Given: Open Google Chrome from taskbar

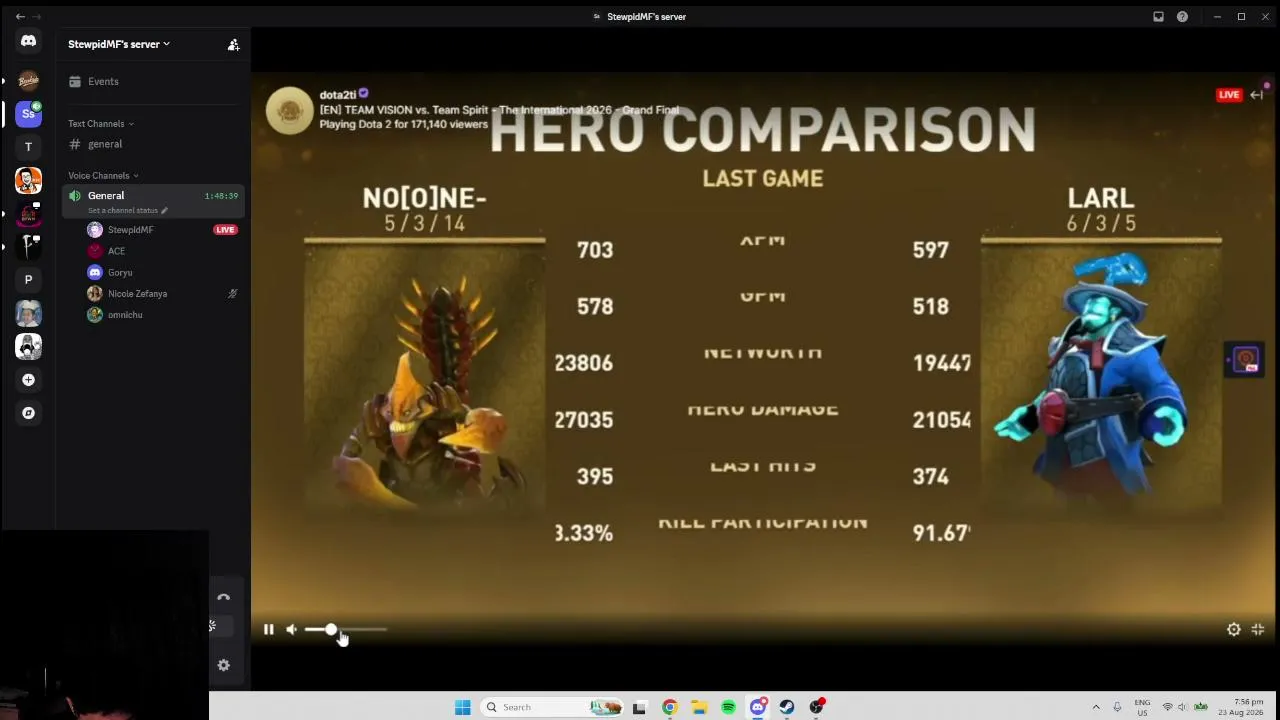Looking at the screenshot, I should [x=670, y=707].
